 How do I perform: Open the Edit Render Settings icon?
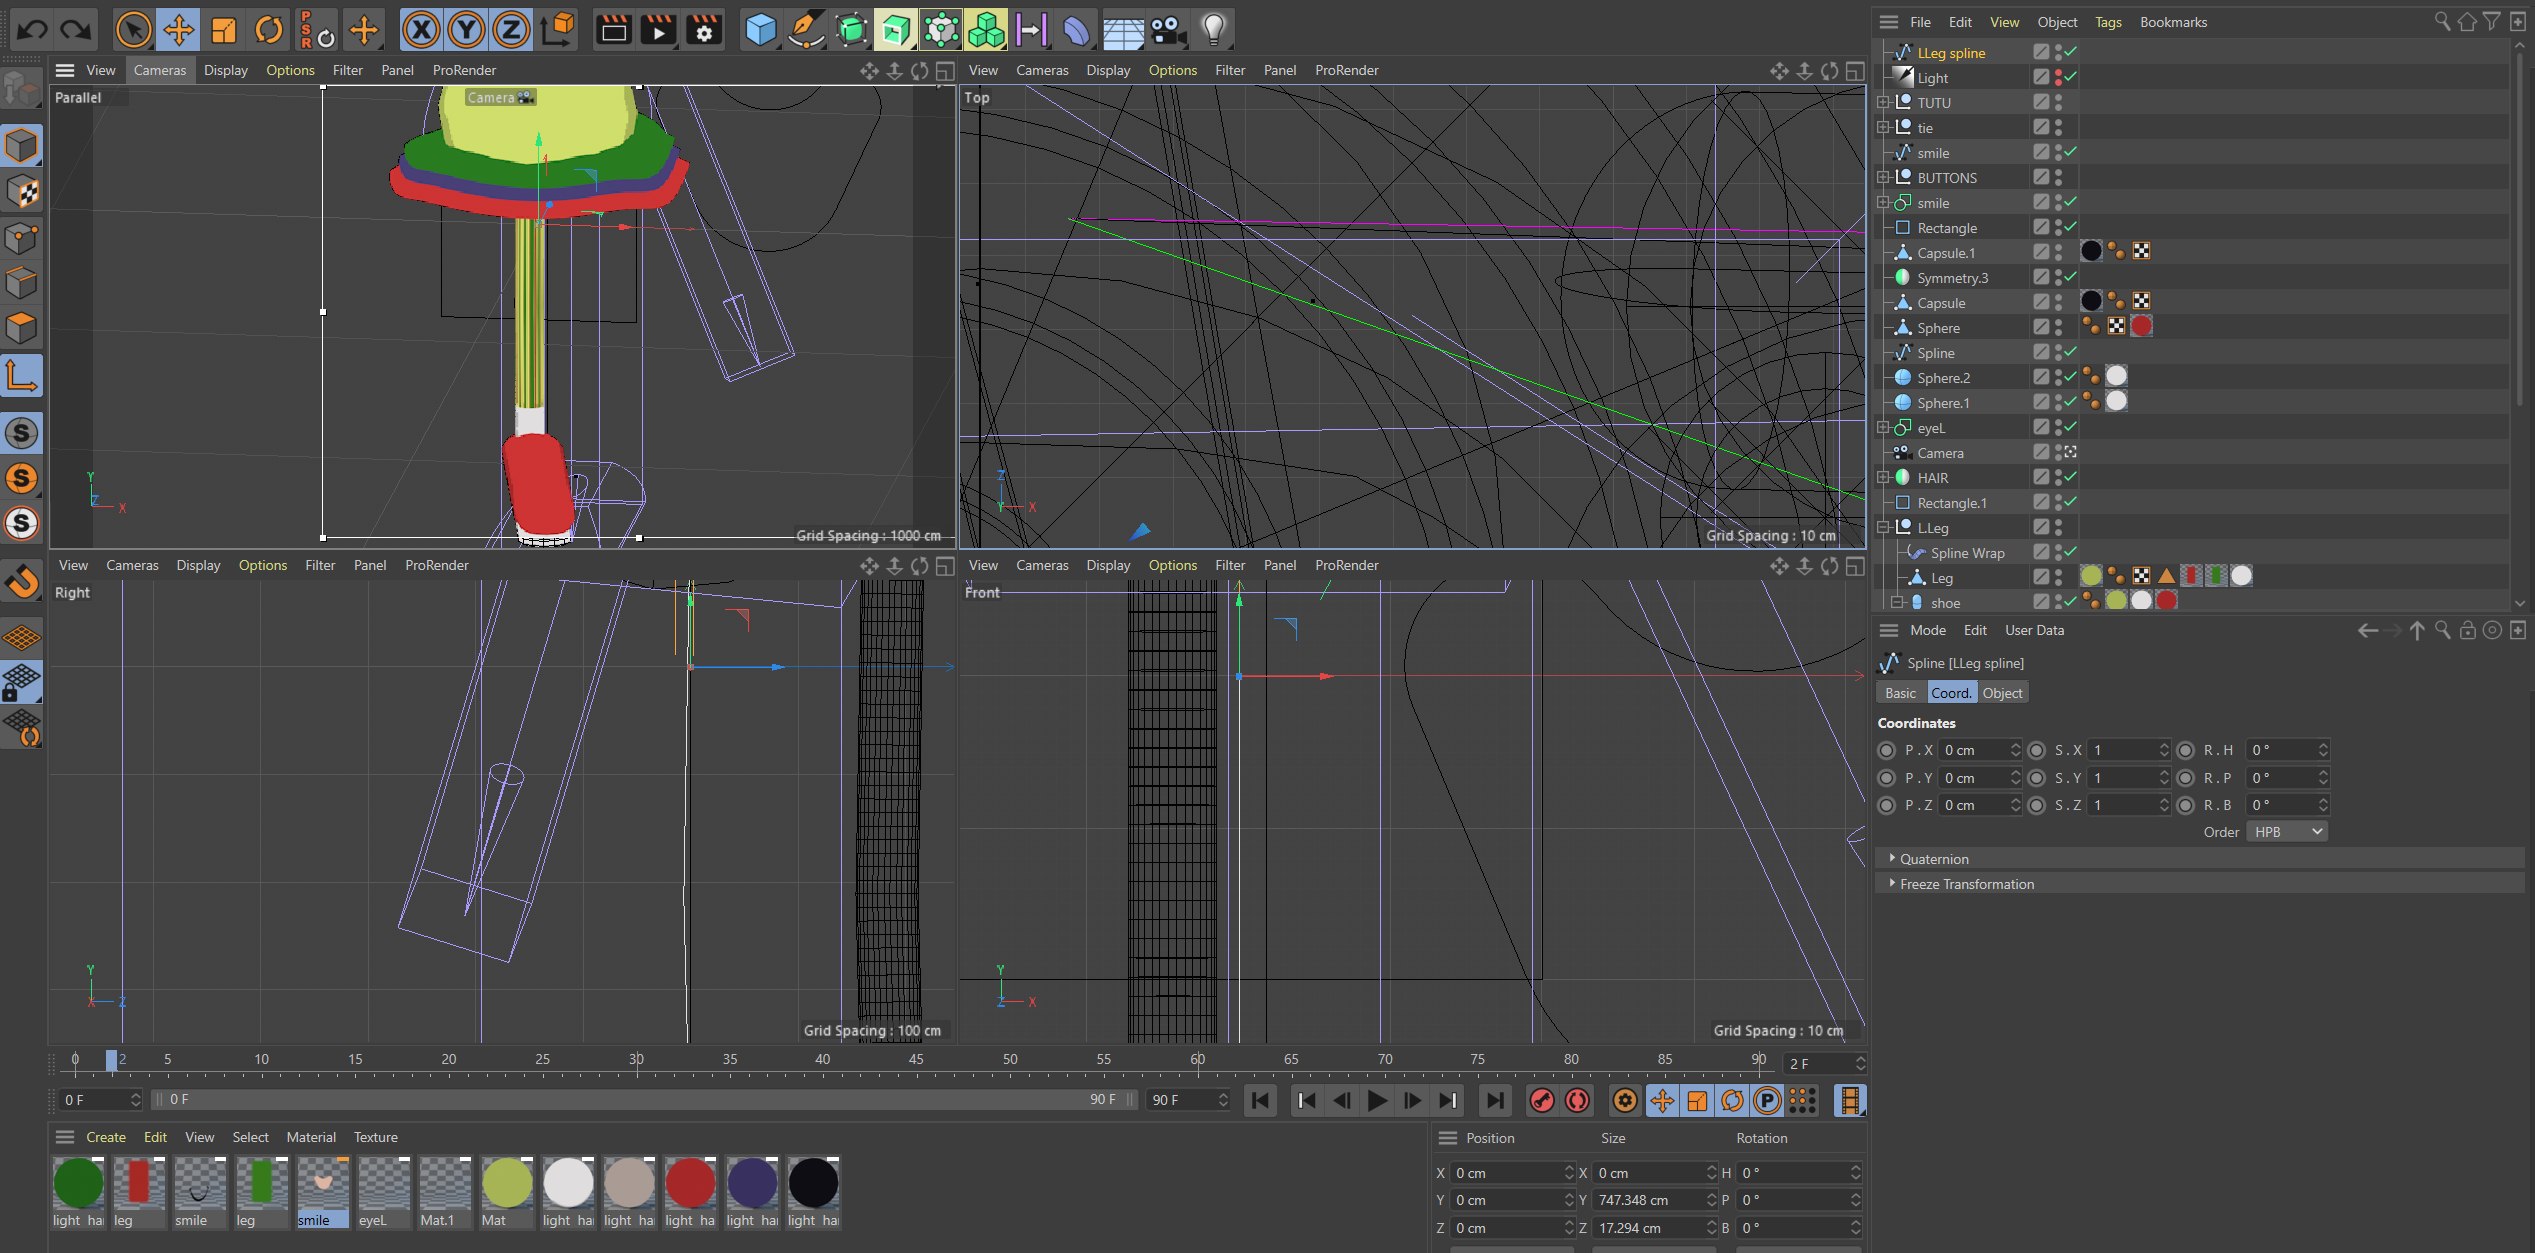[703, 30]
